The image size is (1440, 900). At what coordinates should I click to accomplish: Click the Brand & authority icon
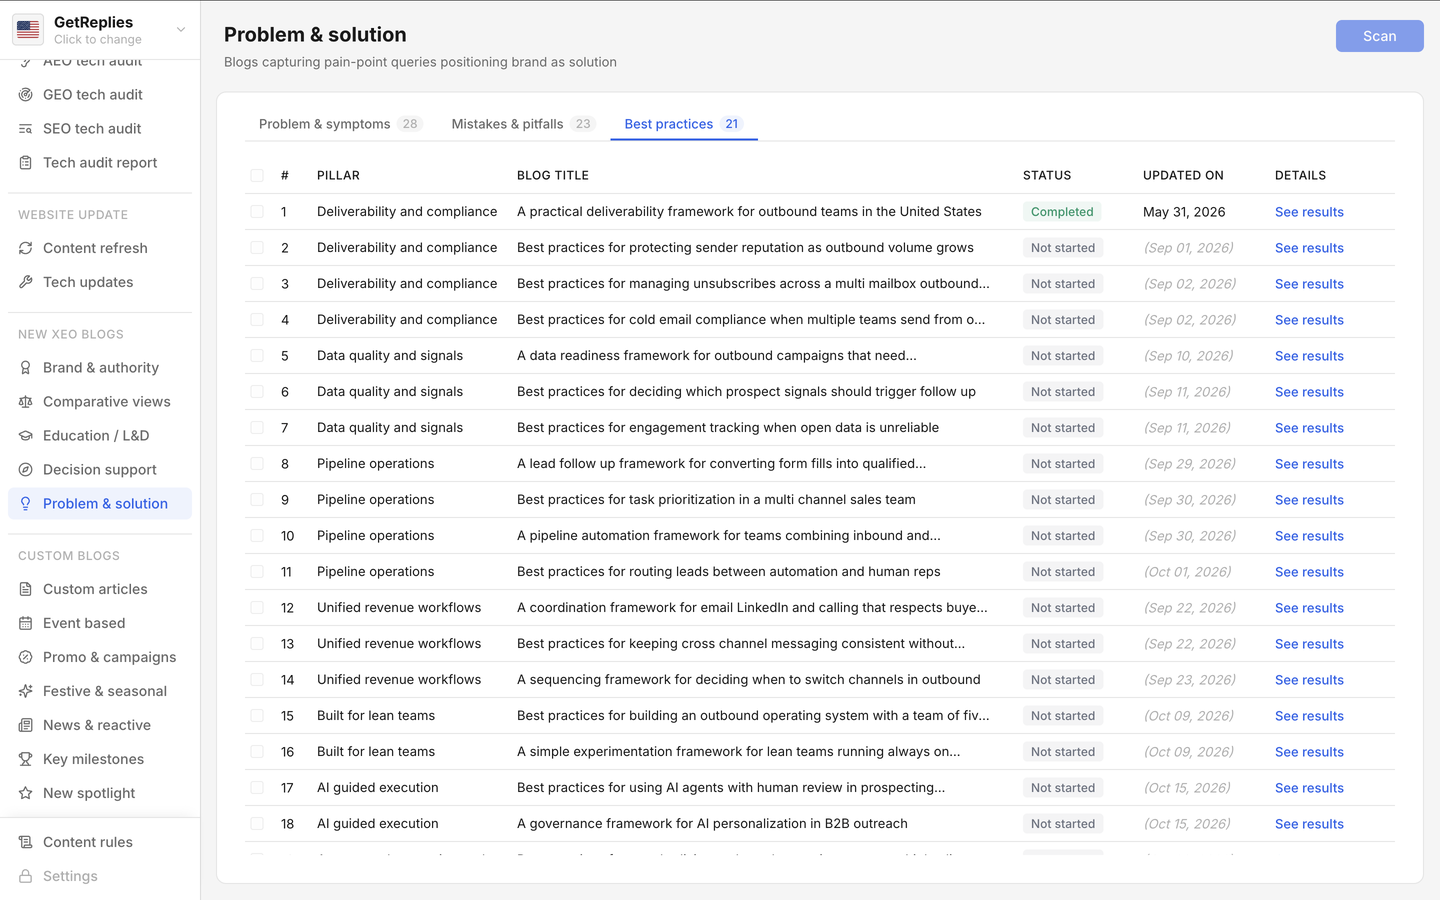pyautogui.click(x=26, y=368)
